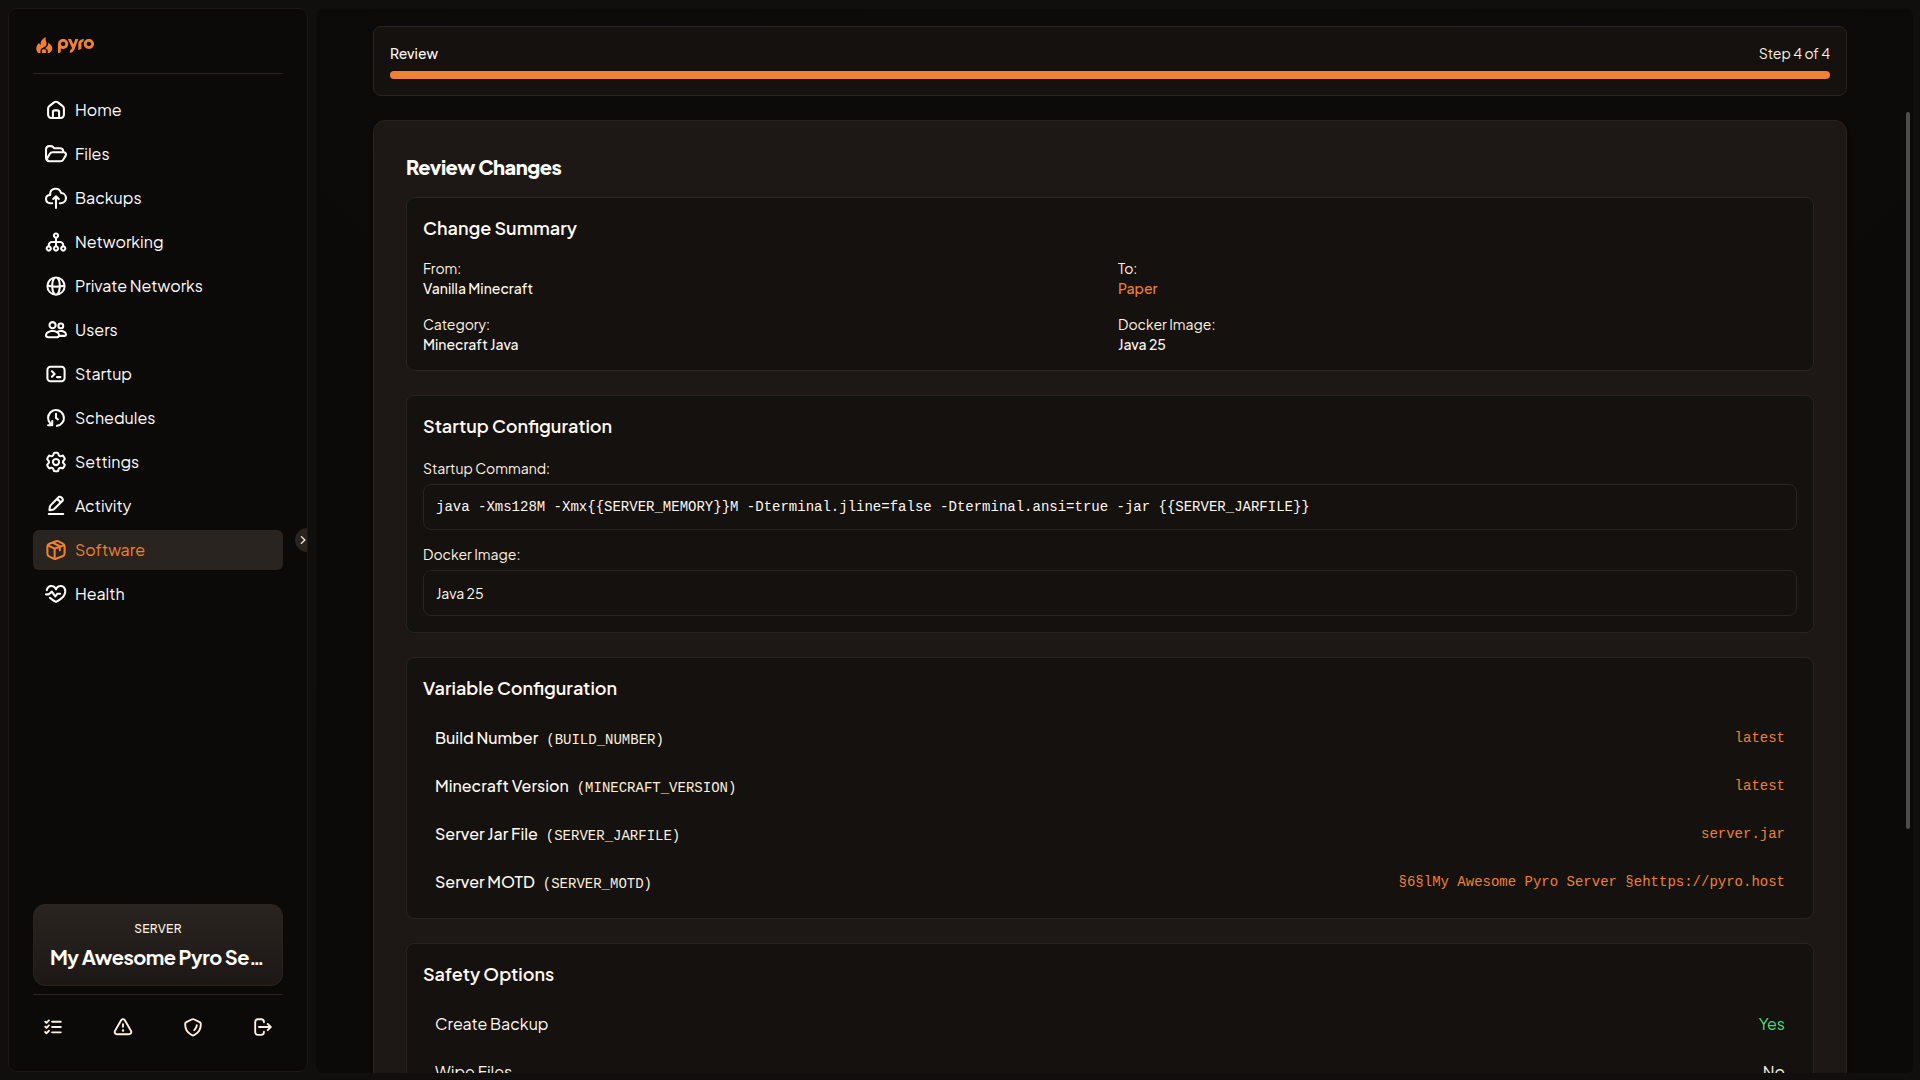Click the Variable Configuration heading
This screenshot has width=1920, height=1080.
coord(520,689)
